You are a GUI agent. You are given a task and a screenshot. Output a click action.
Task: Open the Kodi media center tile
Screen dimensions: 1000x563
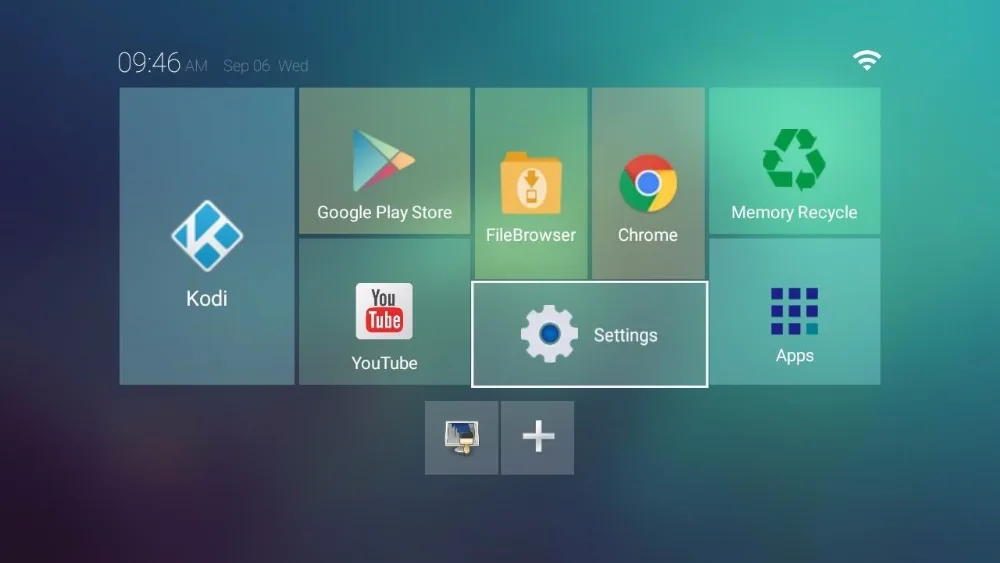point(207,236)
